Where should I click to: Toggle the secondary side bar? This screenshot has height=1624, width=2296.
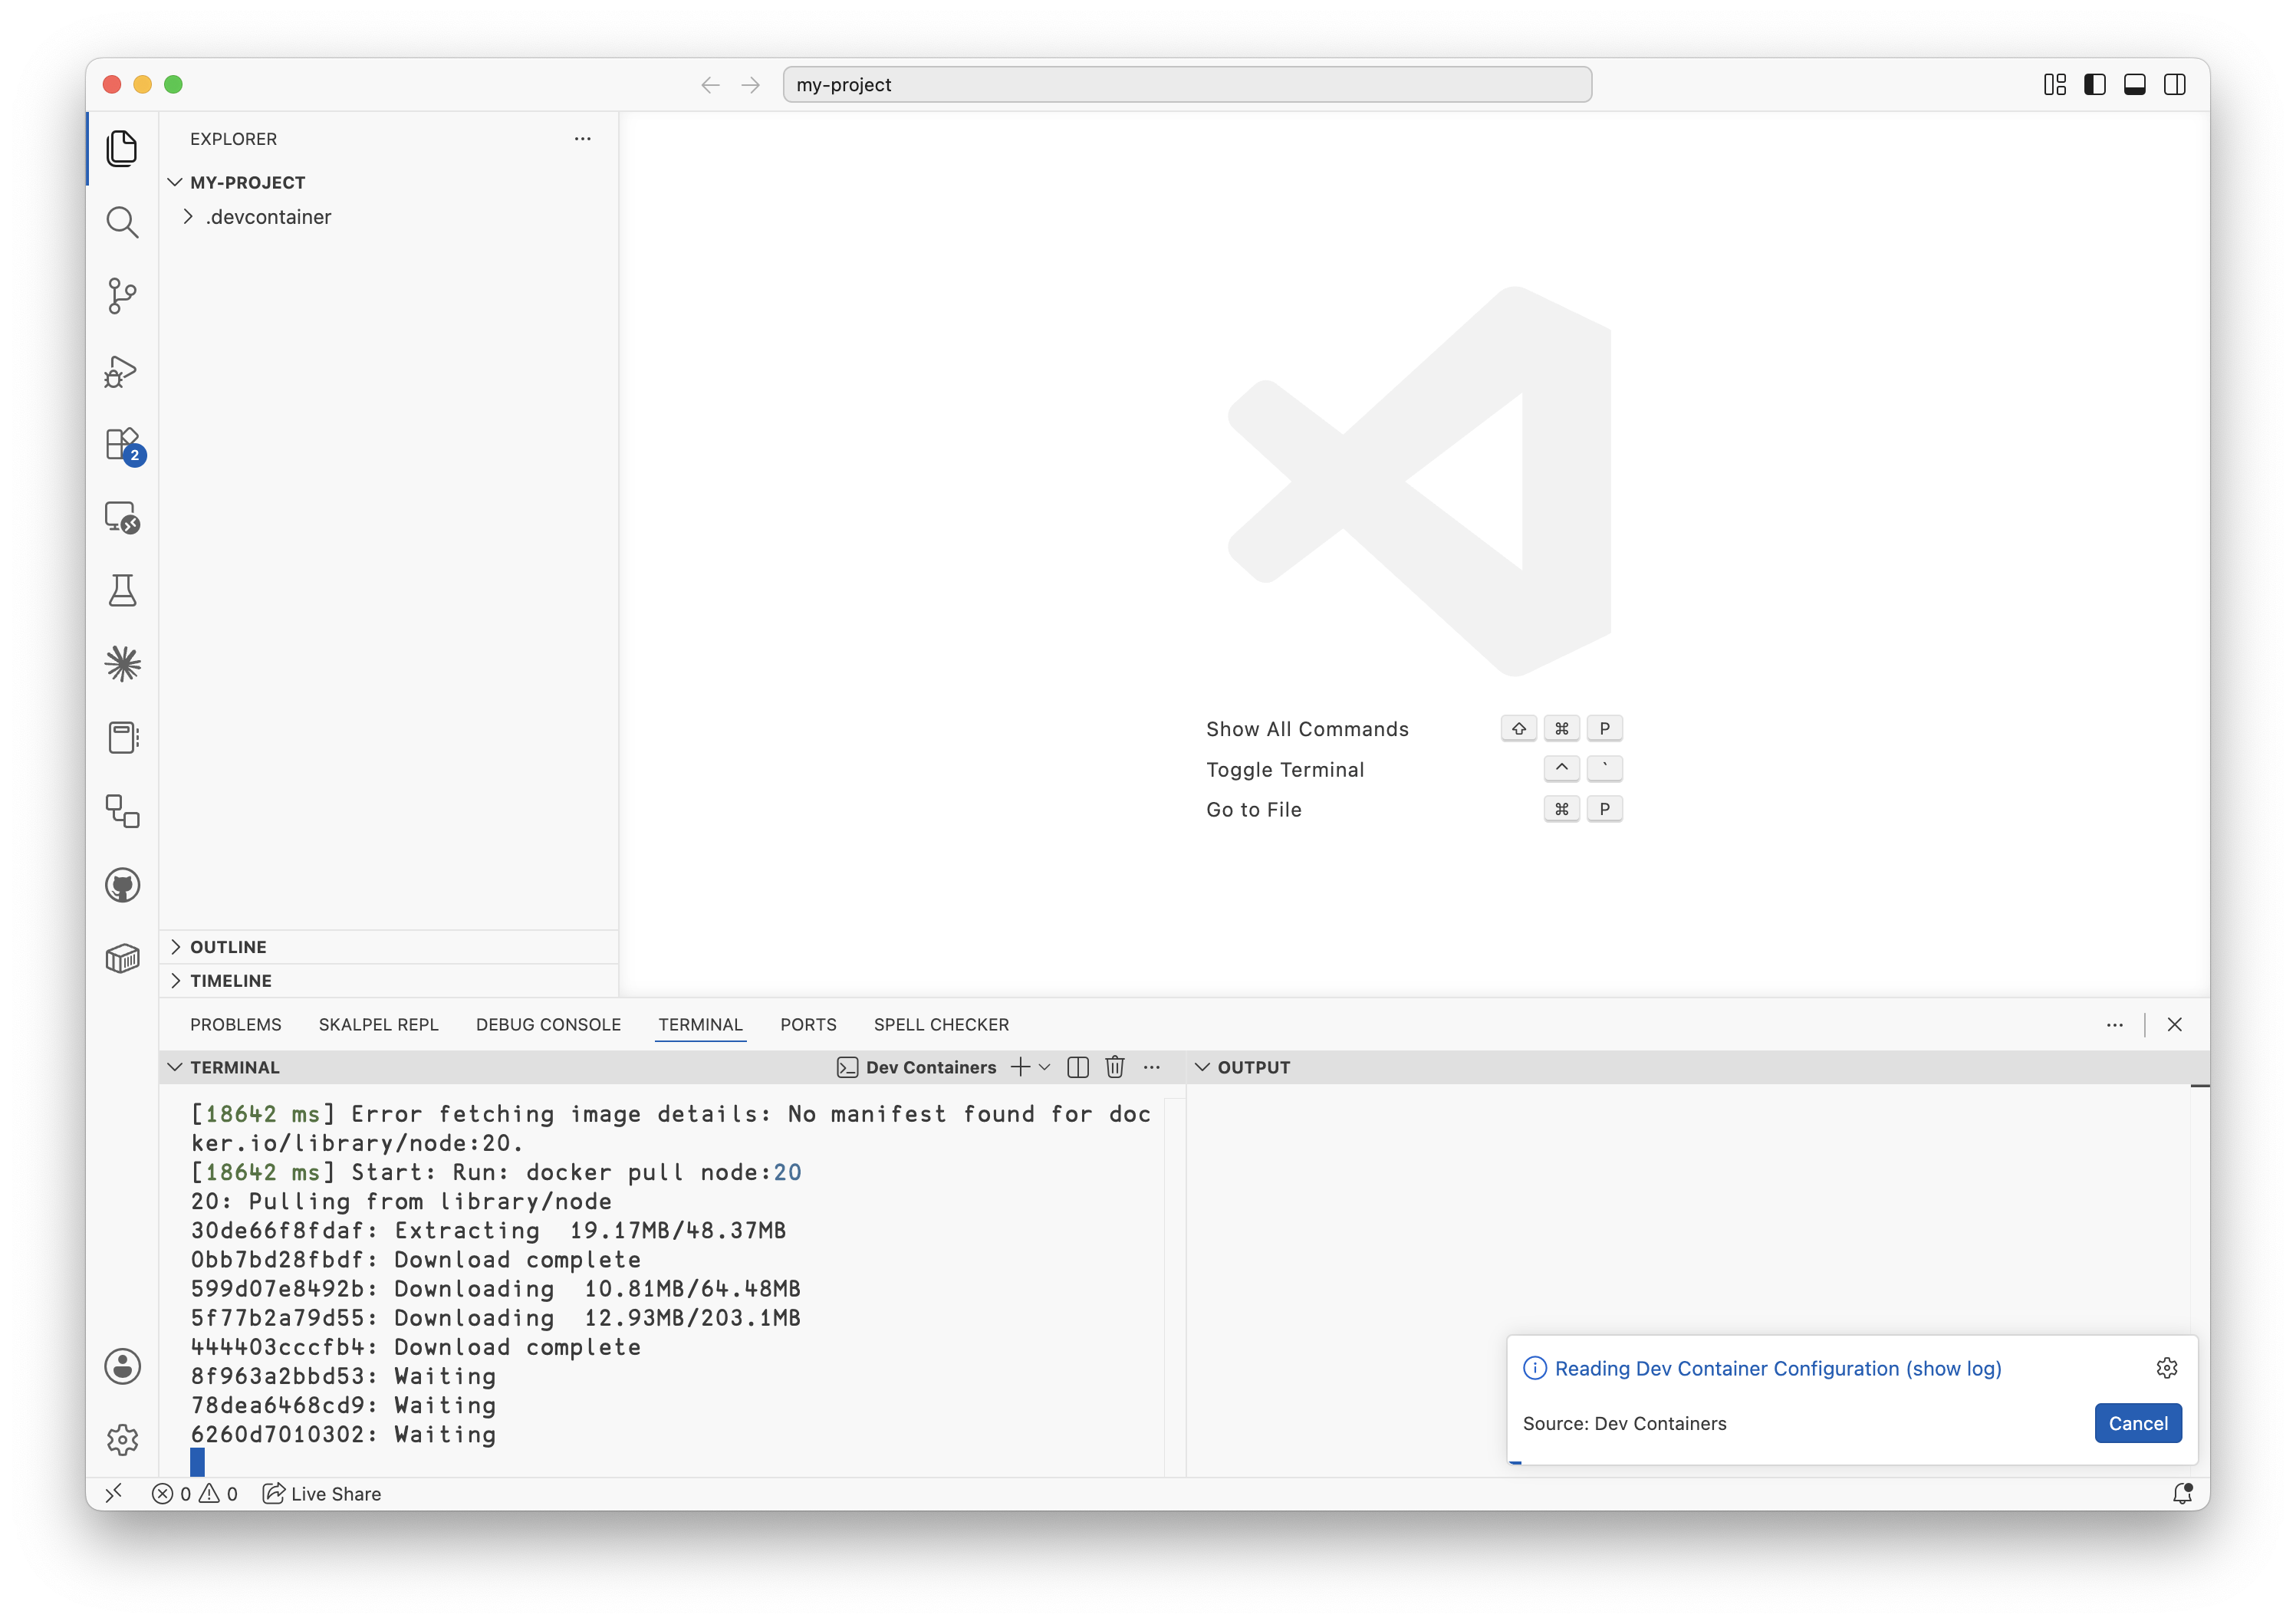pyautogui.click(x=2175, y=85)
